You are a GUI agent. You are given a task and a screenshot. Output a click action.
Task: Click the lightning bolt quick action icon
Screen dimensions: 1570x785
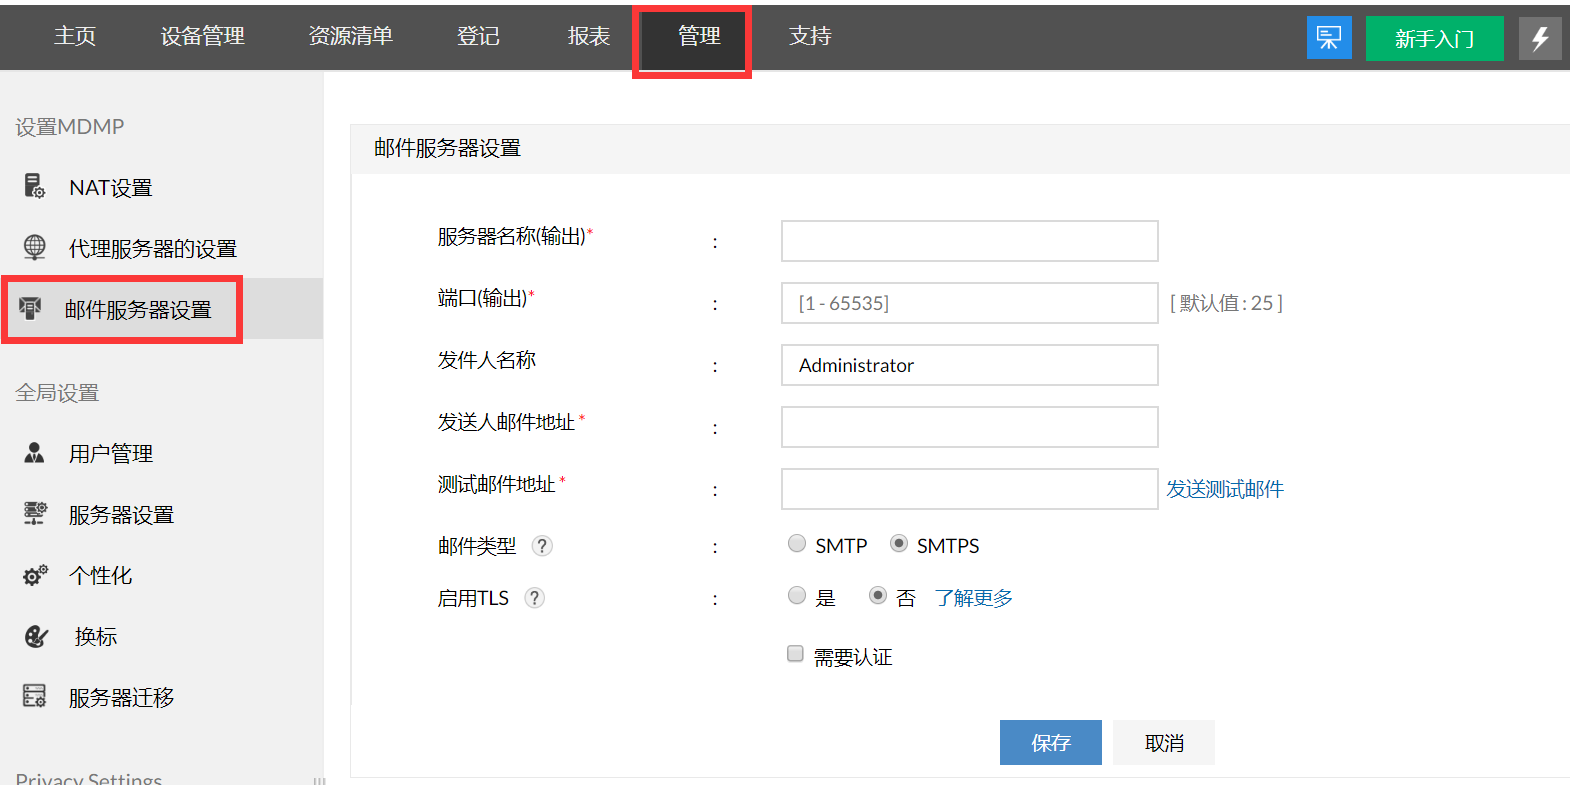pyautogui.click(x=1540, y=38)
